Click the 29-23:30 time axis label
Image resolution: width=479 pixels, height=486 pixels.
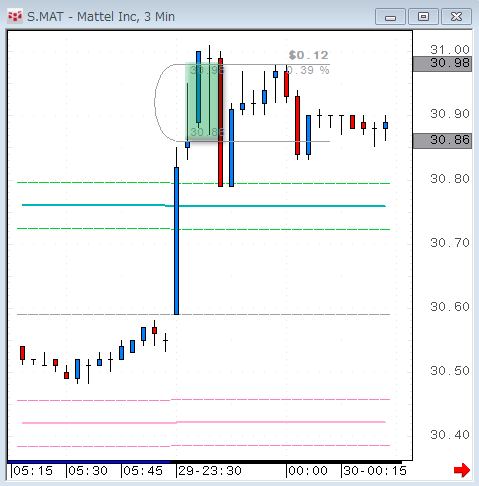pos(210,471)
